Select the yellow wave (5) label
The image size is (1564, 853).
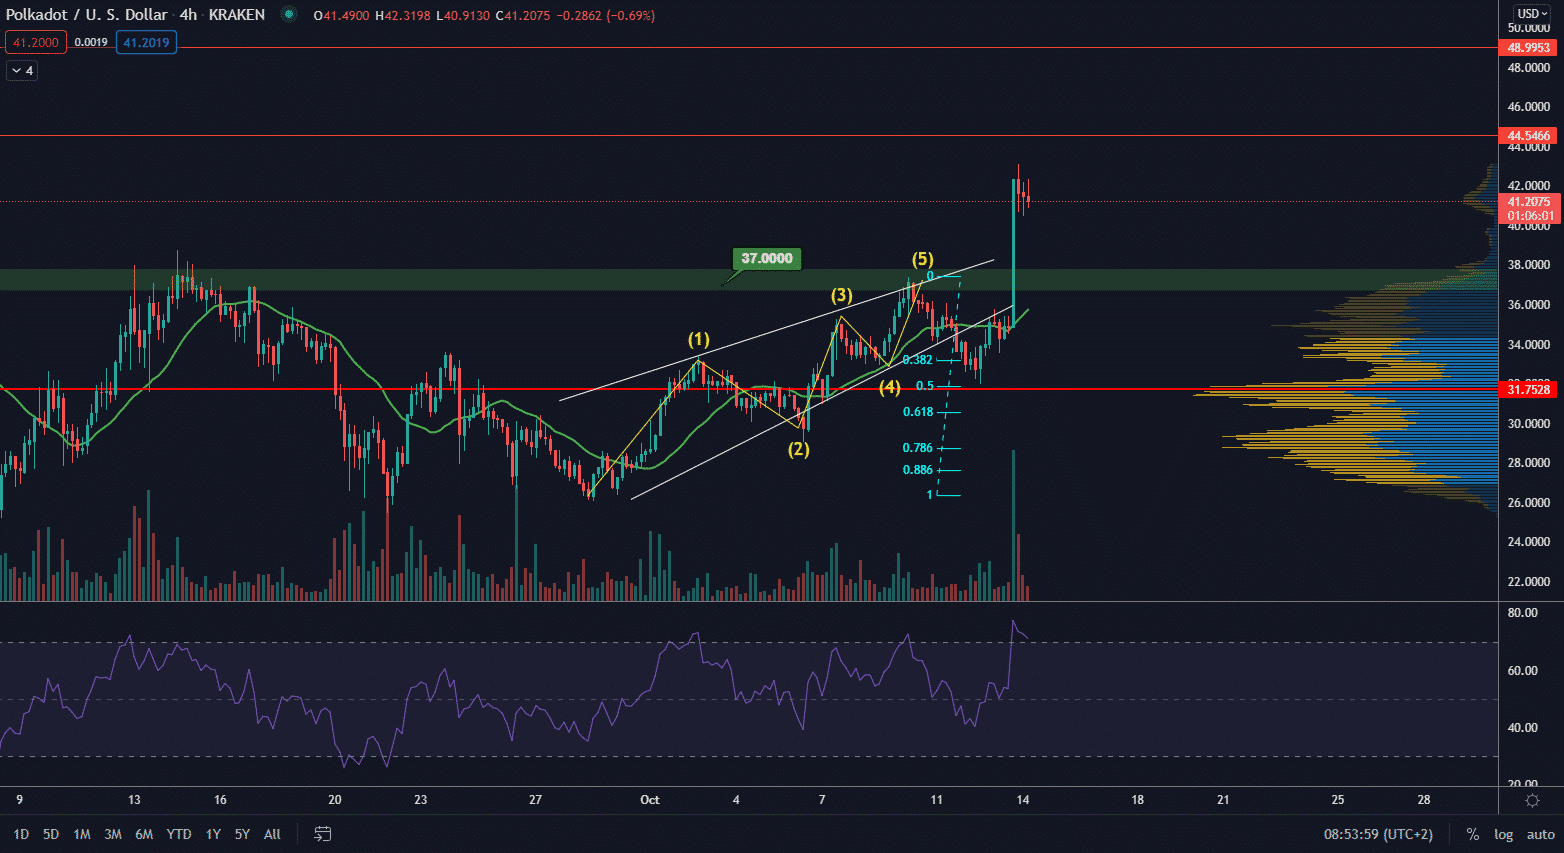[x=922, y=260]
